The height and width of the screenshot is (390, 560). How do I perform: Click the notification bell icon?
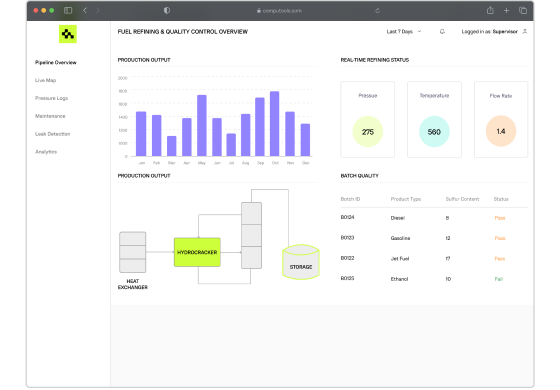(x=442, y=31)
